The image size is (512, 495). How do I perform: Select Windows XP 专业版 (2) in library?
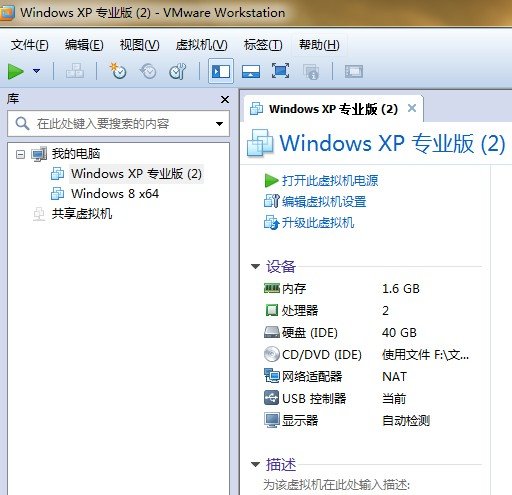(x=136, y=174)
